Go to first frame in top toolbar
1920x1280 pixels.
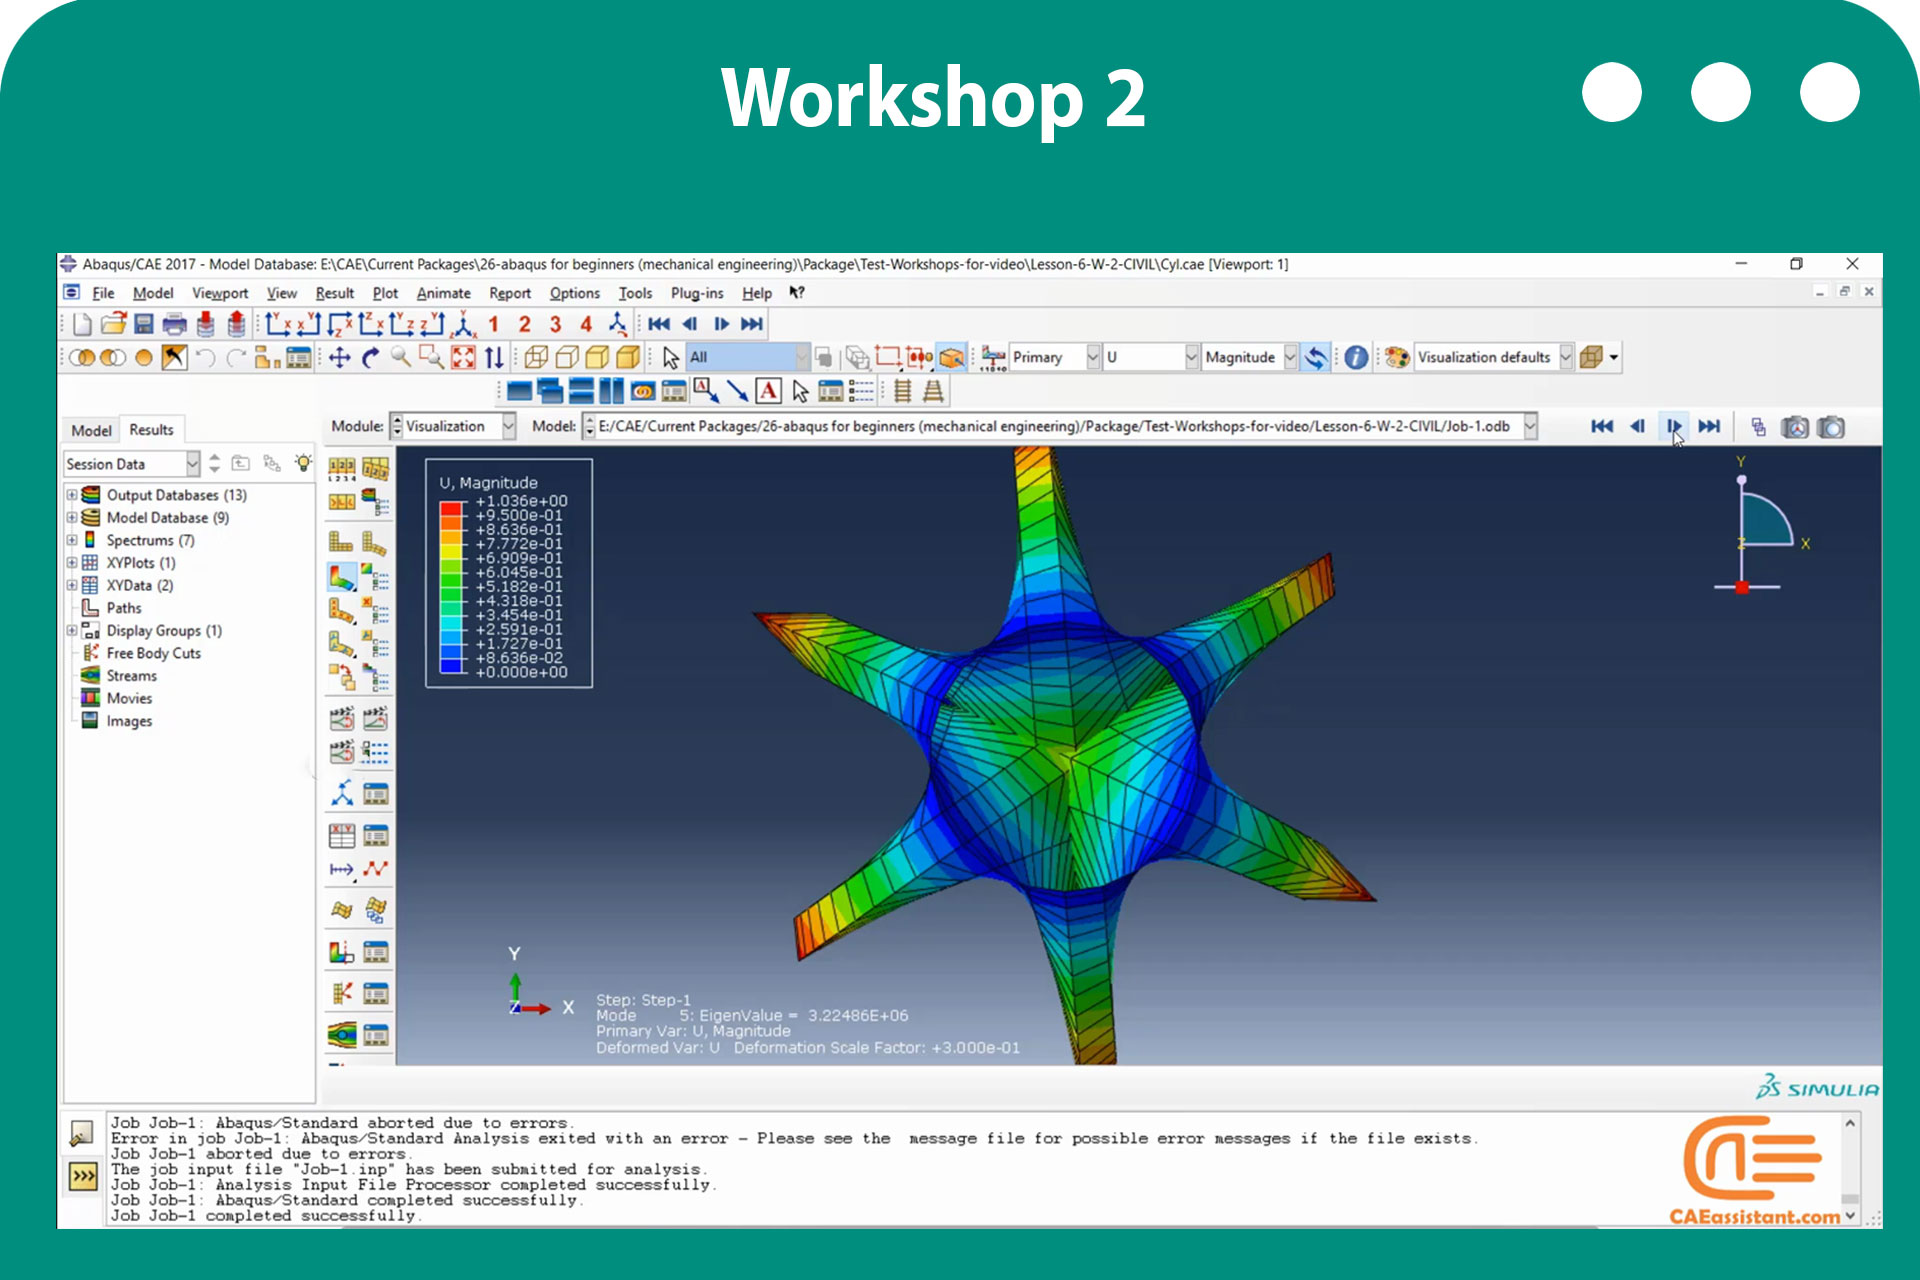click(659, 324)
